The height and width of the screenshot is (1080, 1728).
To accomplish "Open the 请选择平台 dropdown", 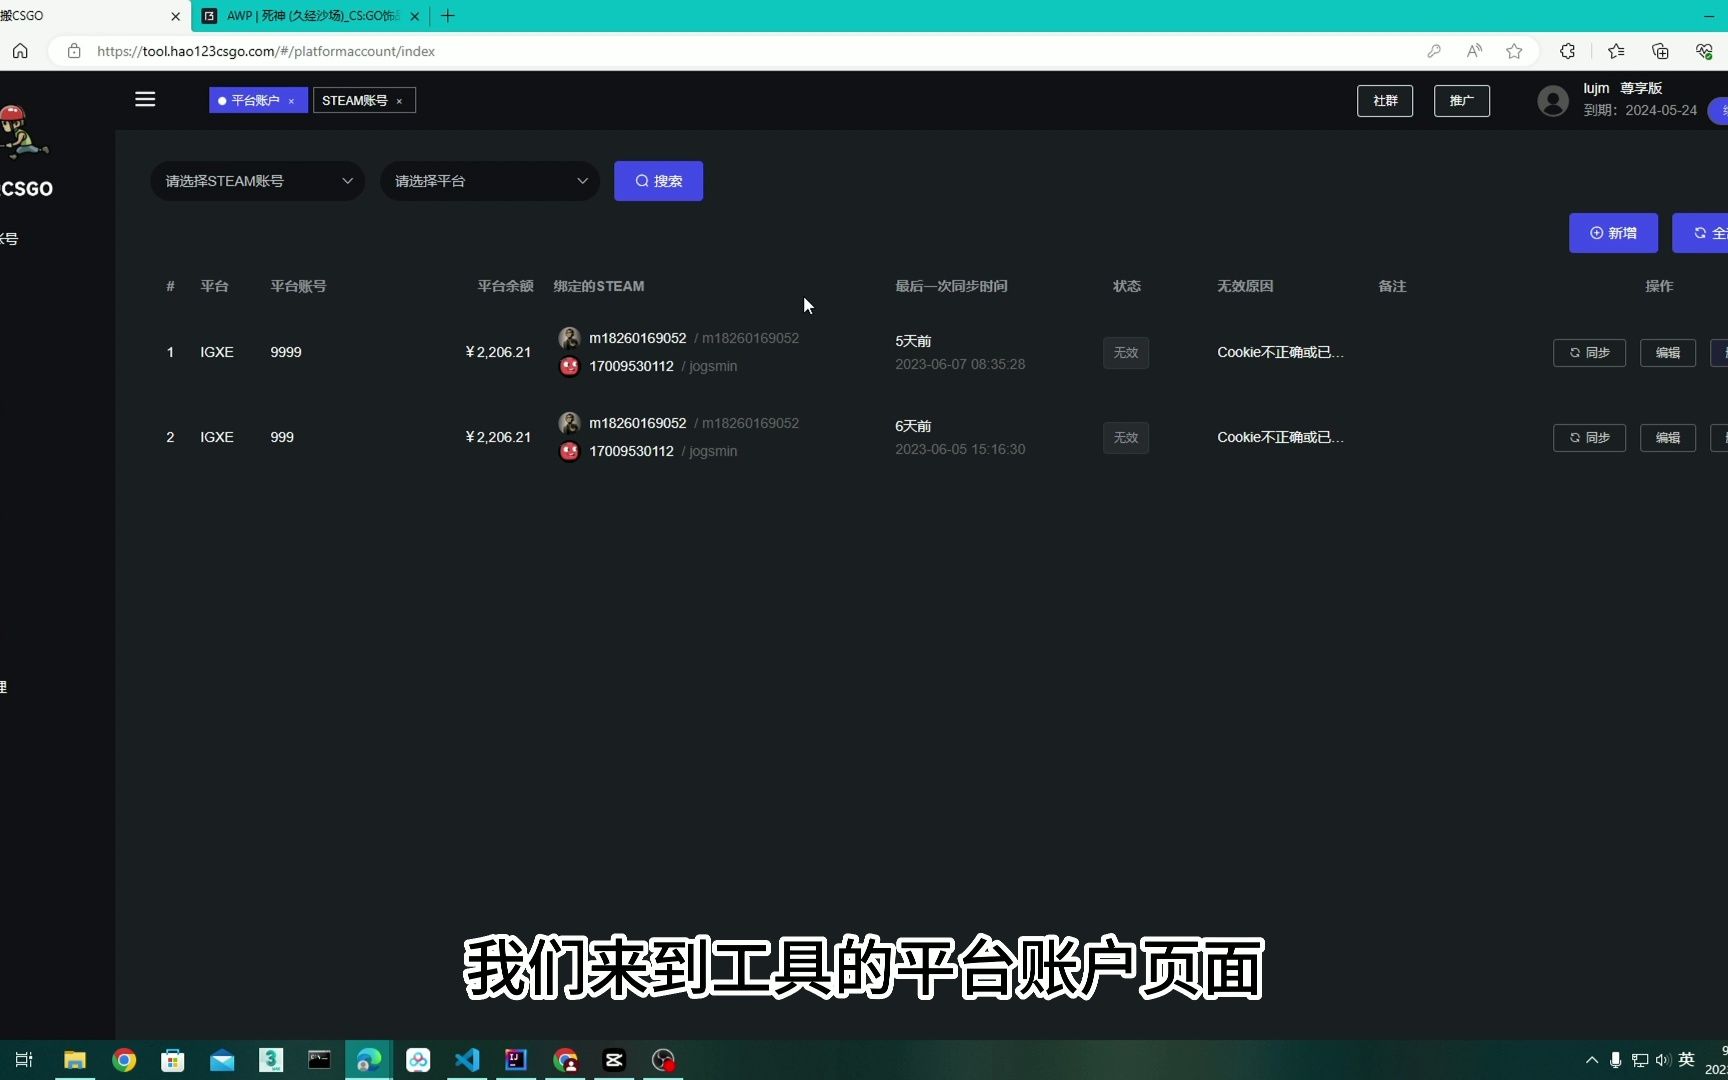I will pyautogui.click(x=490, y=181).
